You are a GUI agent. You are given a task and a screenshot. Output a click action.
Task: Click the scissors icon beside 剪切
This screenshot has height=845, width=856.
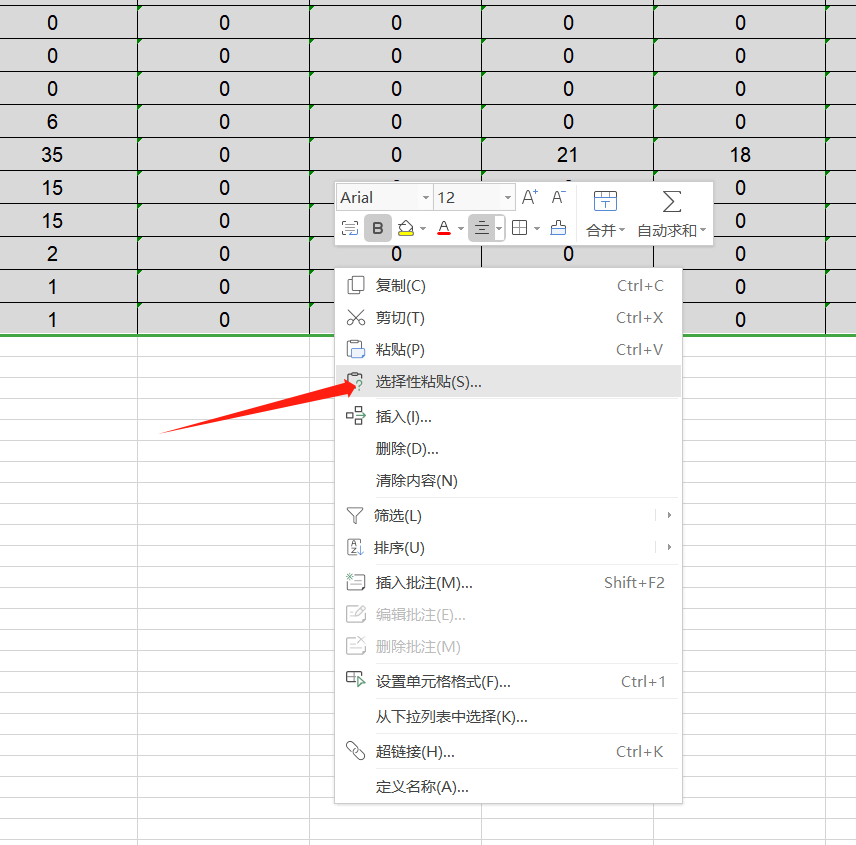356,319
